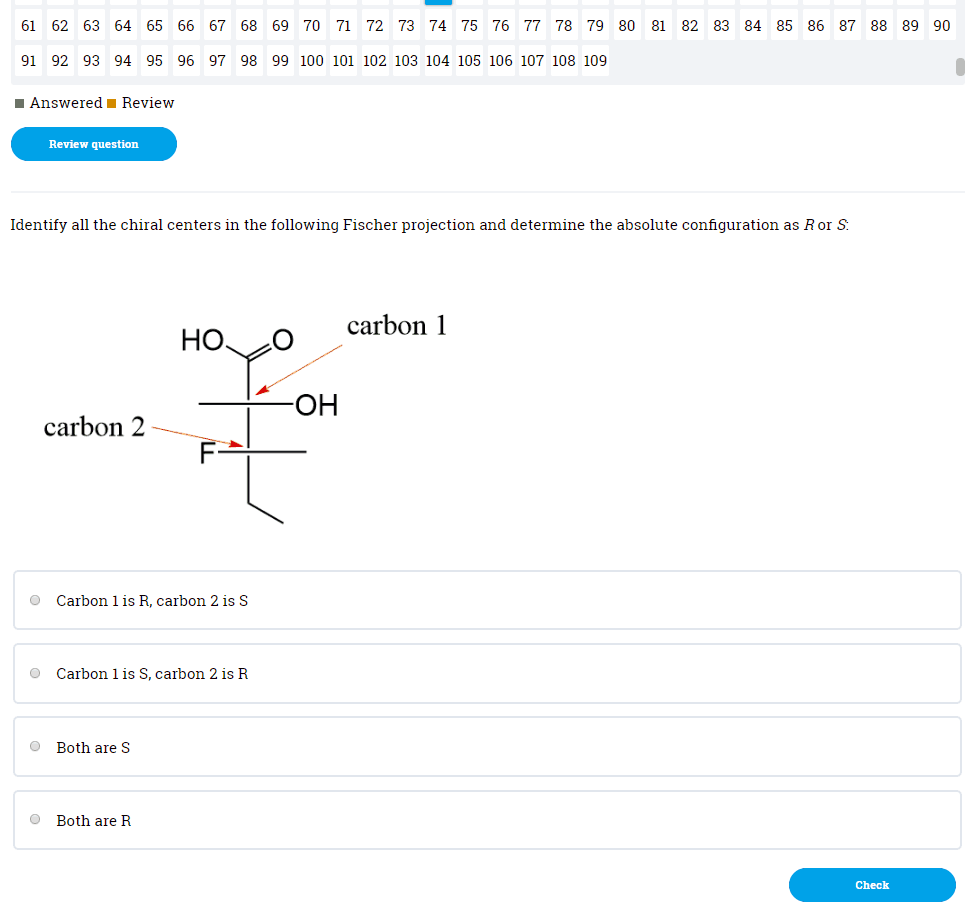Click the gray Answered legend square
The width and height of the screenshot is (972, 917).
click(20, 103)
